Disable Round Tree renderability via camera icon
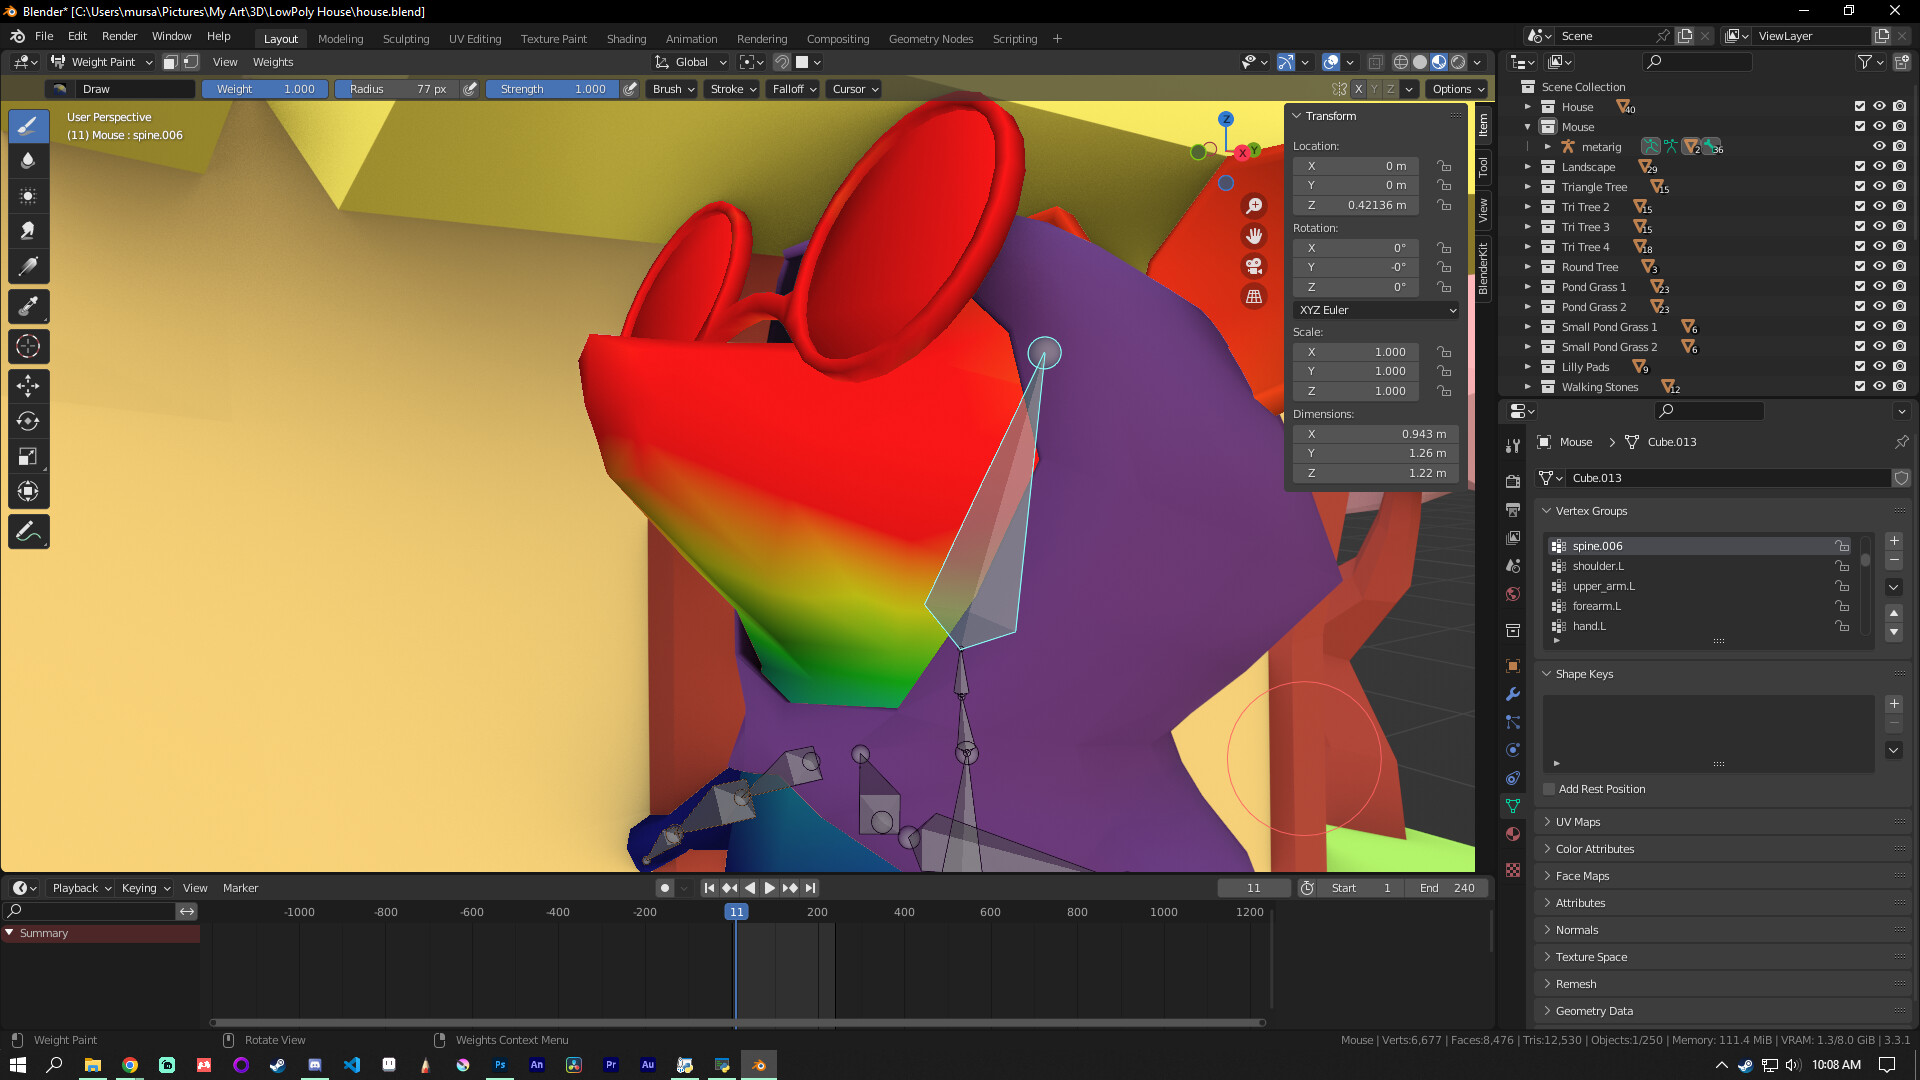The height and width of the screenshot is (1080, 1920). click(1899, 266)
